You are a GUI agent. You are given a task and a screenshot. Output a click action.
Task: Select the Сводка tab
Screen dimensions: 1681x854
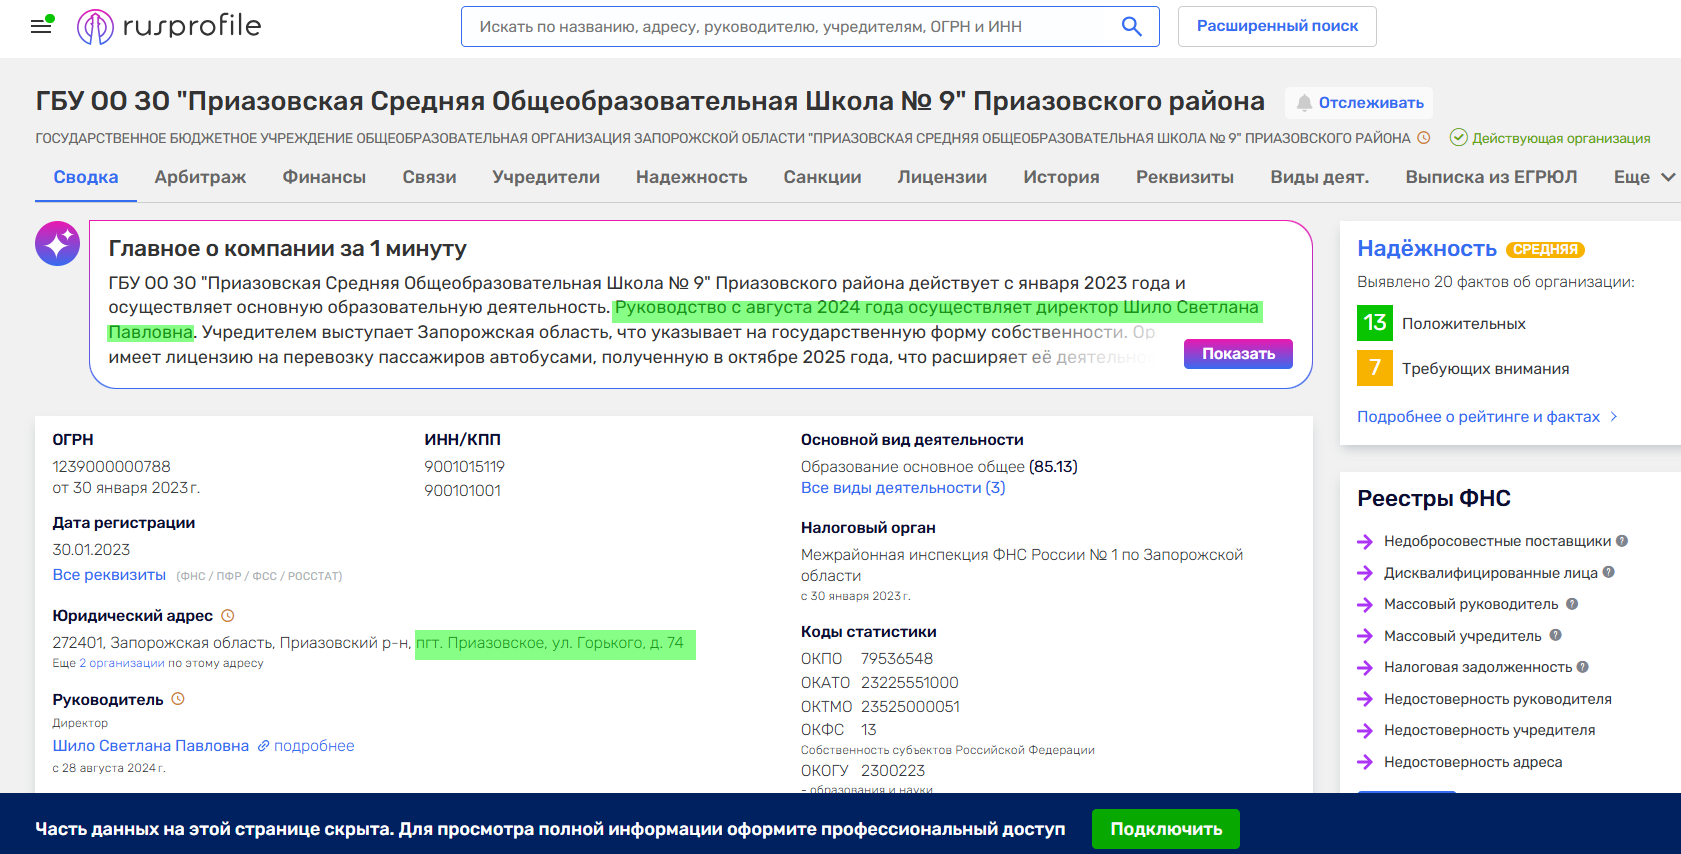coord(86,177)
